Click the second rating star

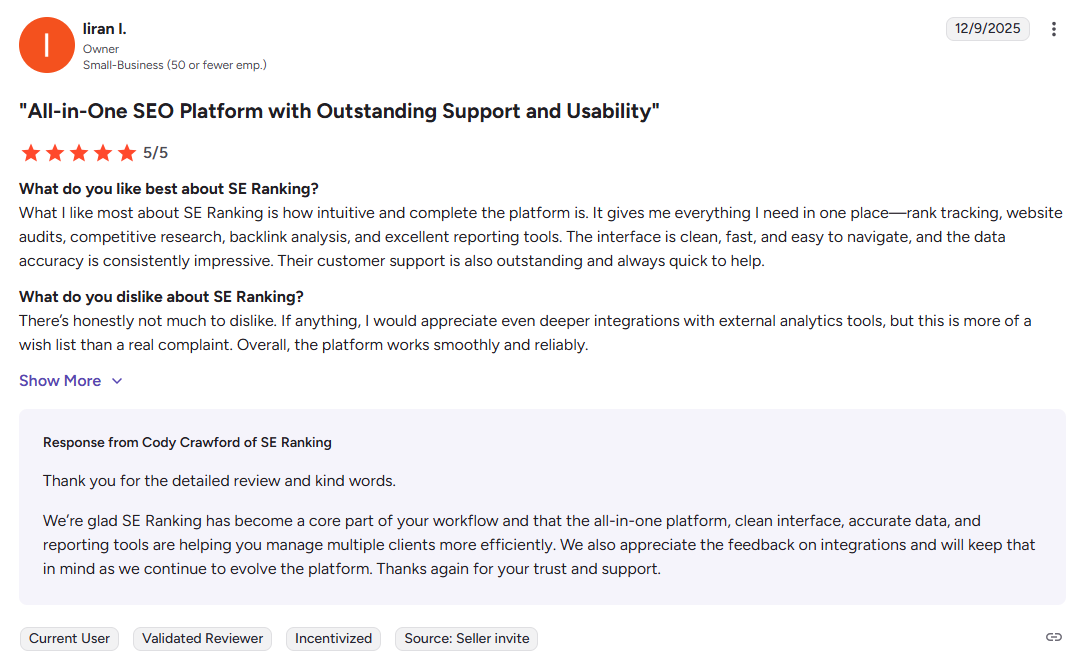point(54,153)
